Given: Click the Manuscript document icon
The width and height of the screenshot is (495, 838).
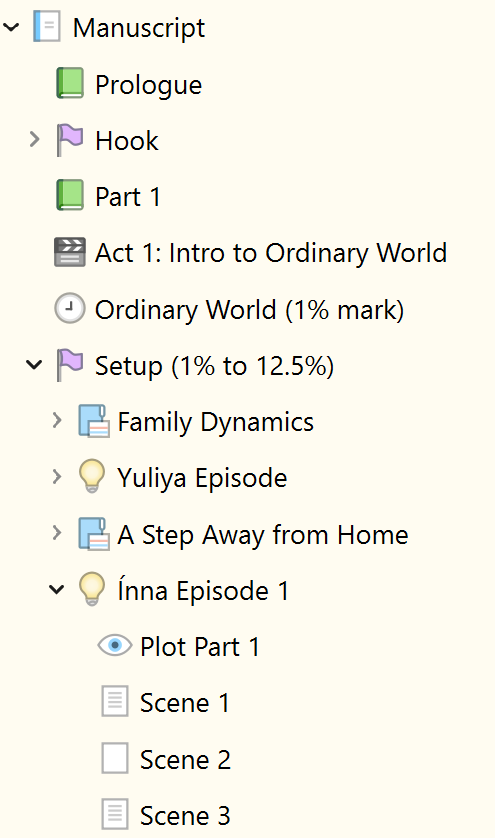Looking at the screenshot, I should [47, 27].
